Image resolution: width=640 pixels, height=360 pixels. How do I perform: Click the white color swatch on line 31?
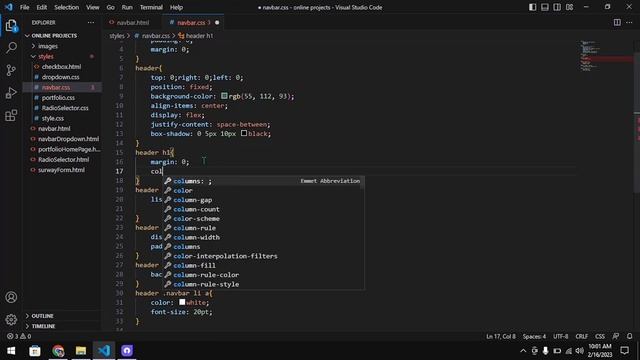point(182,302)
